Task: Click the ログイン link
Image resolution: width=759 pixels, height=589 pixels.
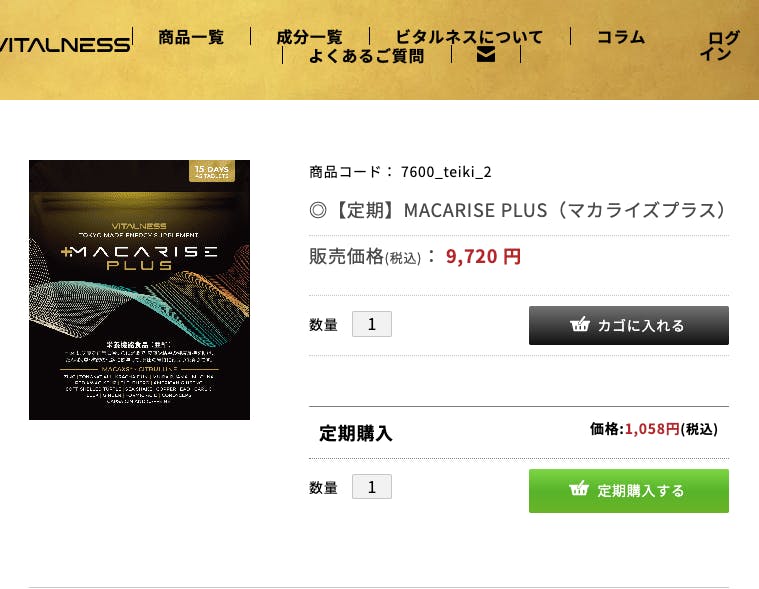Action: pos(719,45)
